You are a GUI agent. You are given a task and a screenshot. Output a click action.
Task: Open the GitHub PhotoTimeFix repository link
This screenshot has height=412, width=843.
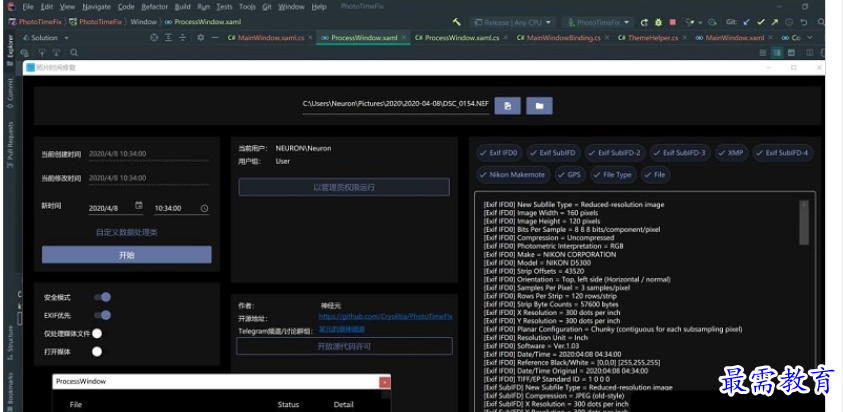point(385,317)
